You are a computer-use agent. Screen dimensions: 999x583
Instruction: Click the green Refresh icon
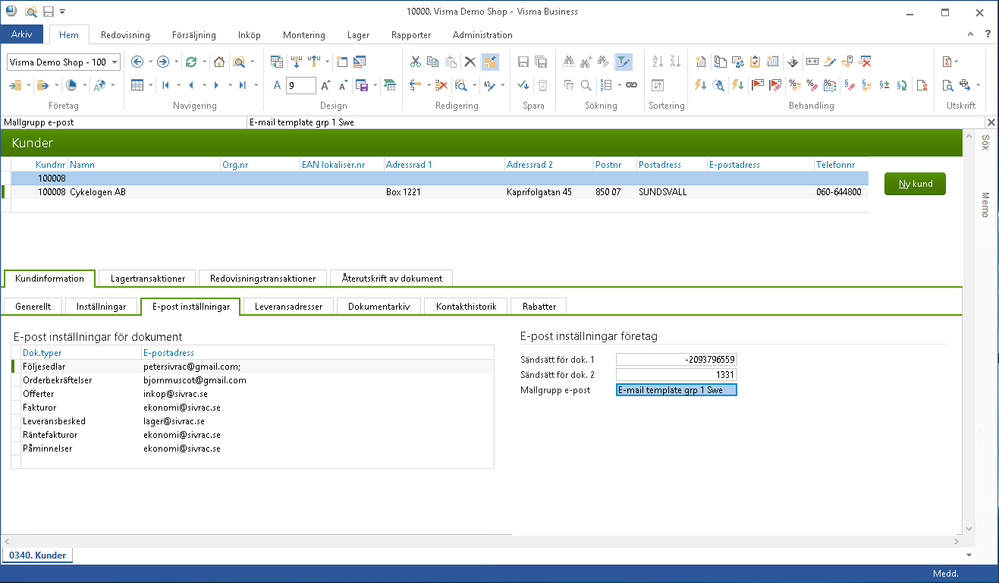click(190, 62)
